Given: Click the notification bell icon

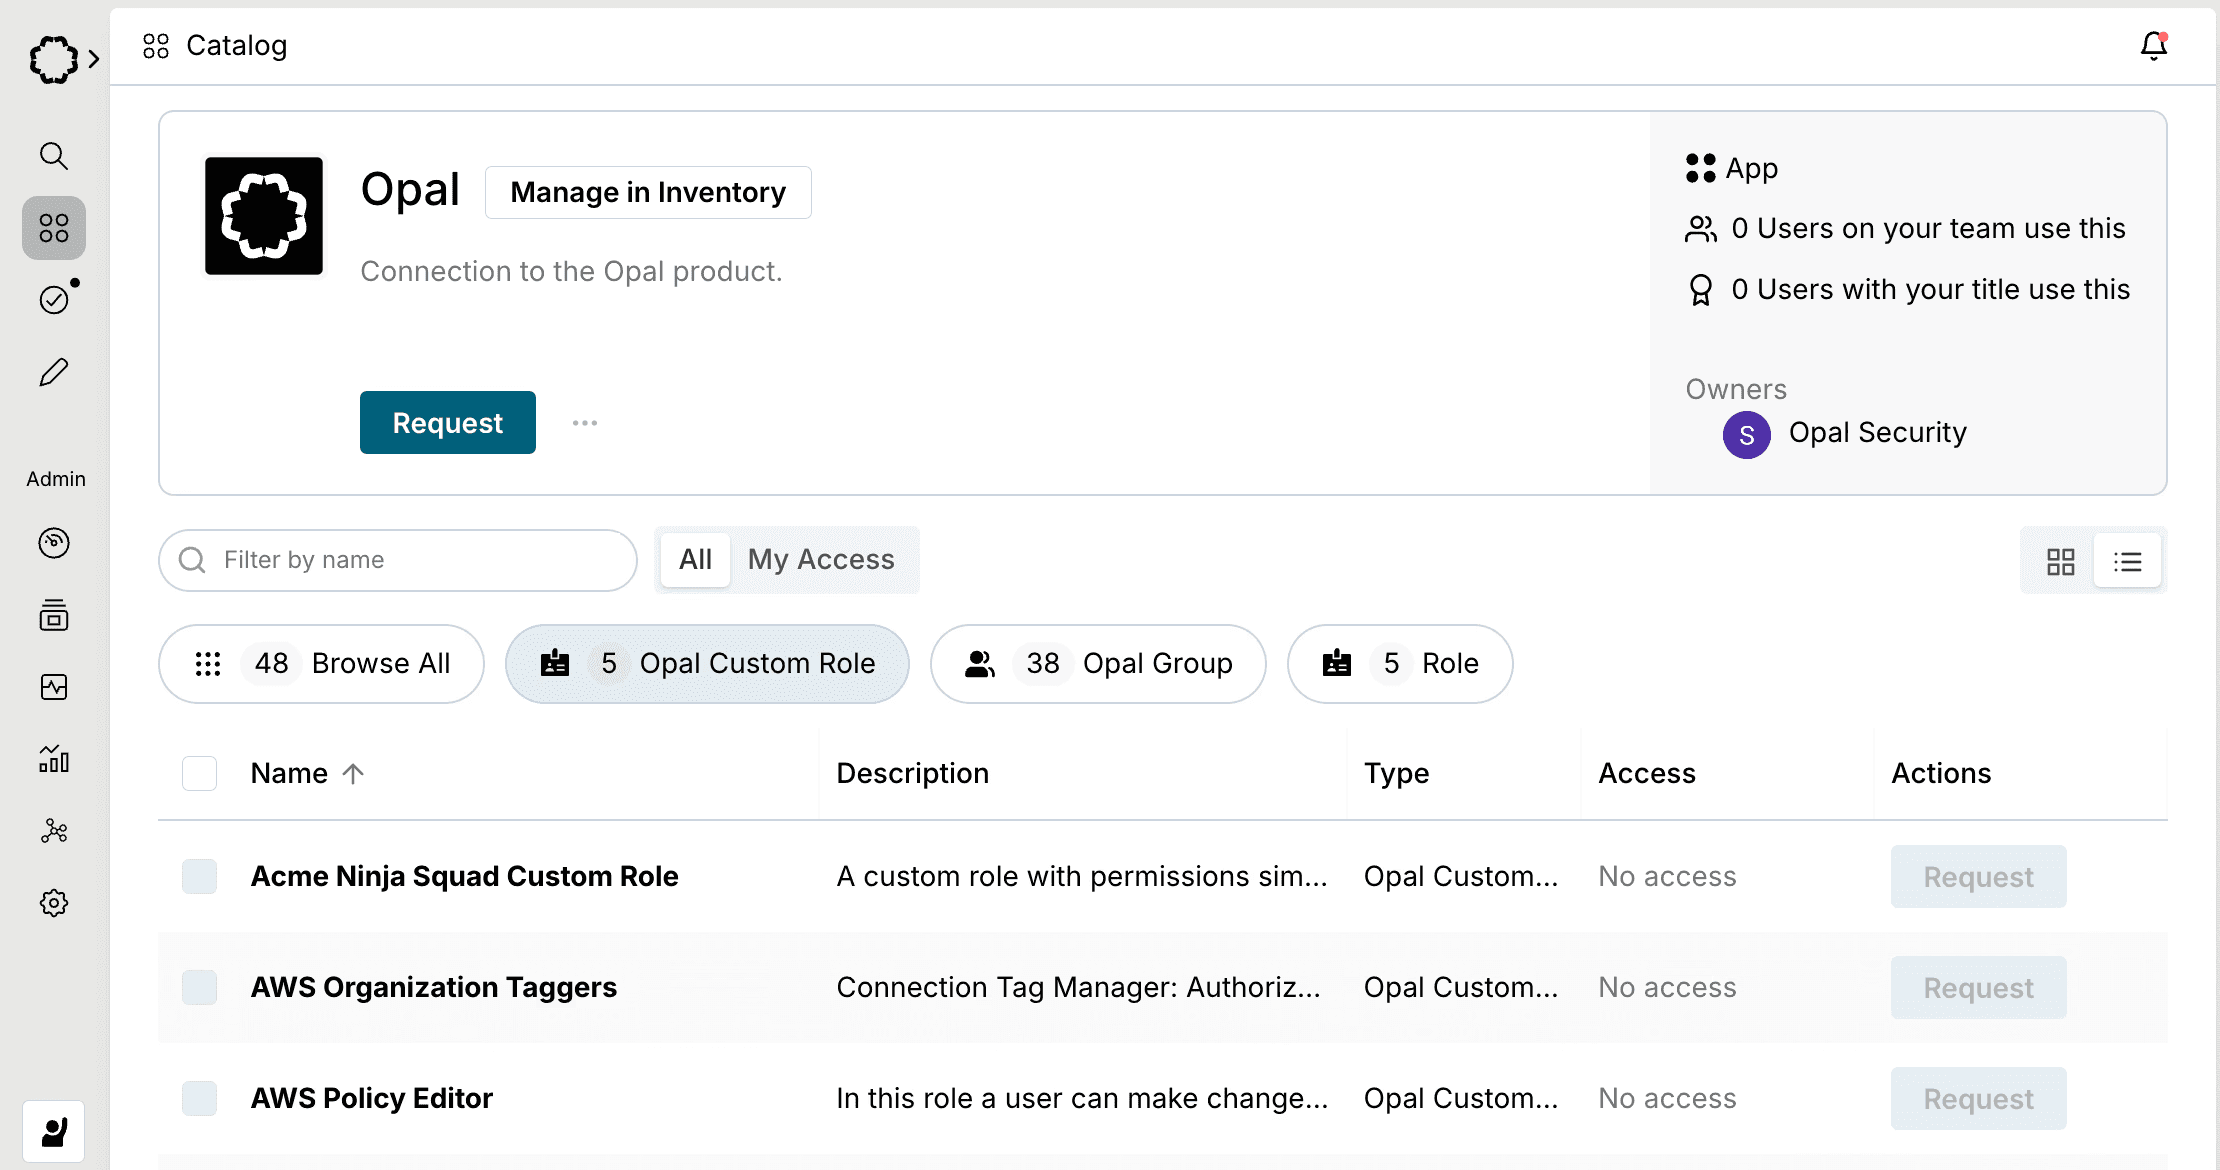Looking at the screenshot, I should tap(2154, 46).
